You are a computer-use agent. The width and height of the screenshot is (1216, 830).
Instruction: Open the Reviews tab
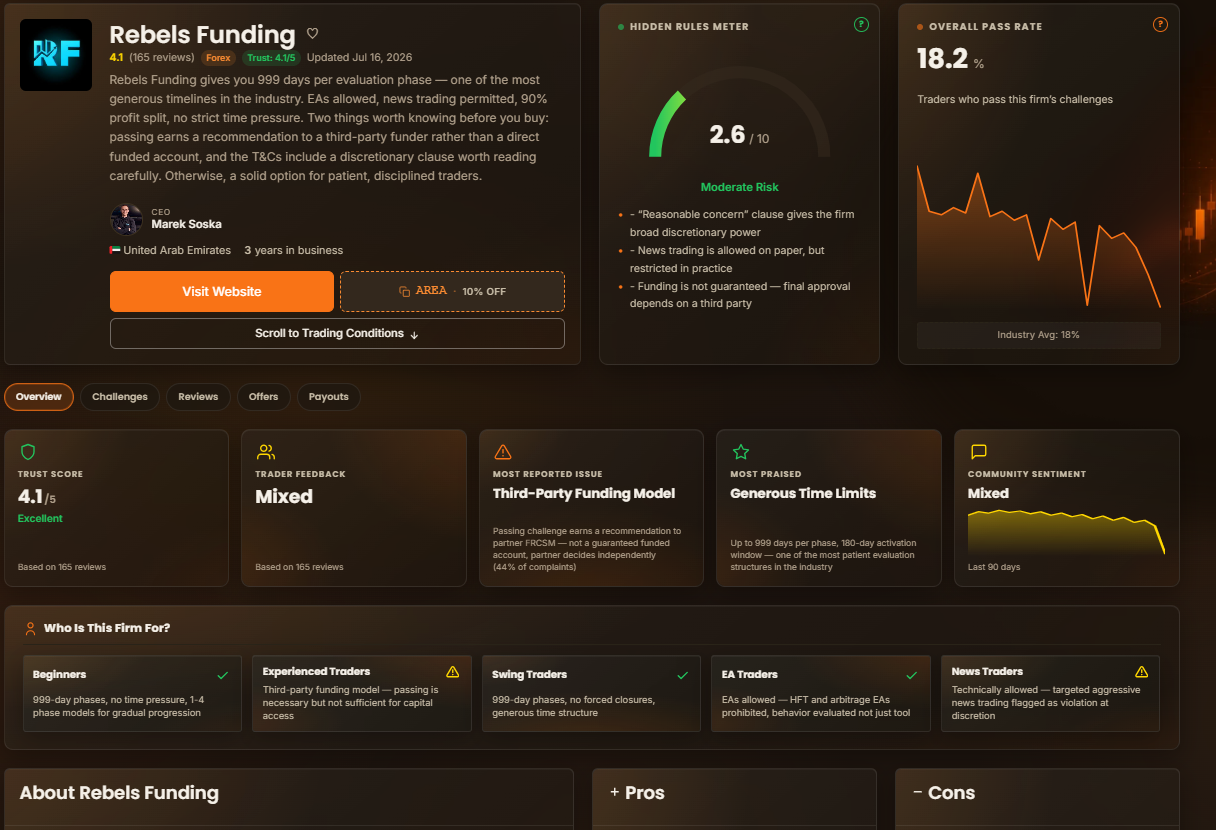198,397
